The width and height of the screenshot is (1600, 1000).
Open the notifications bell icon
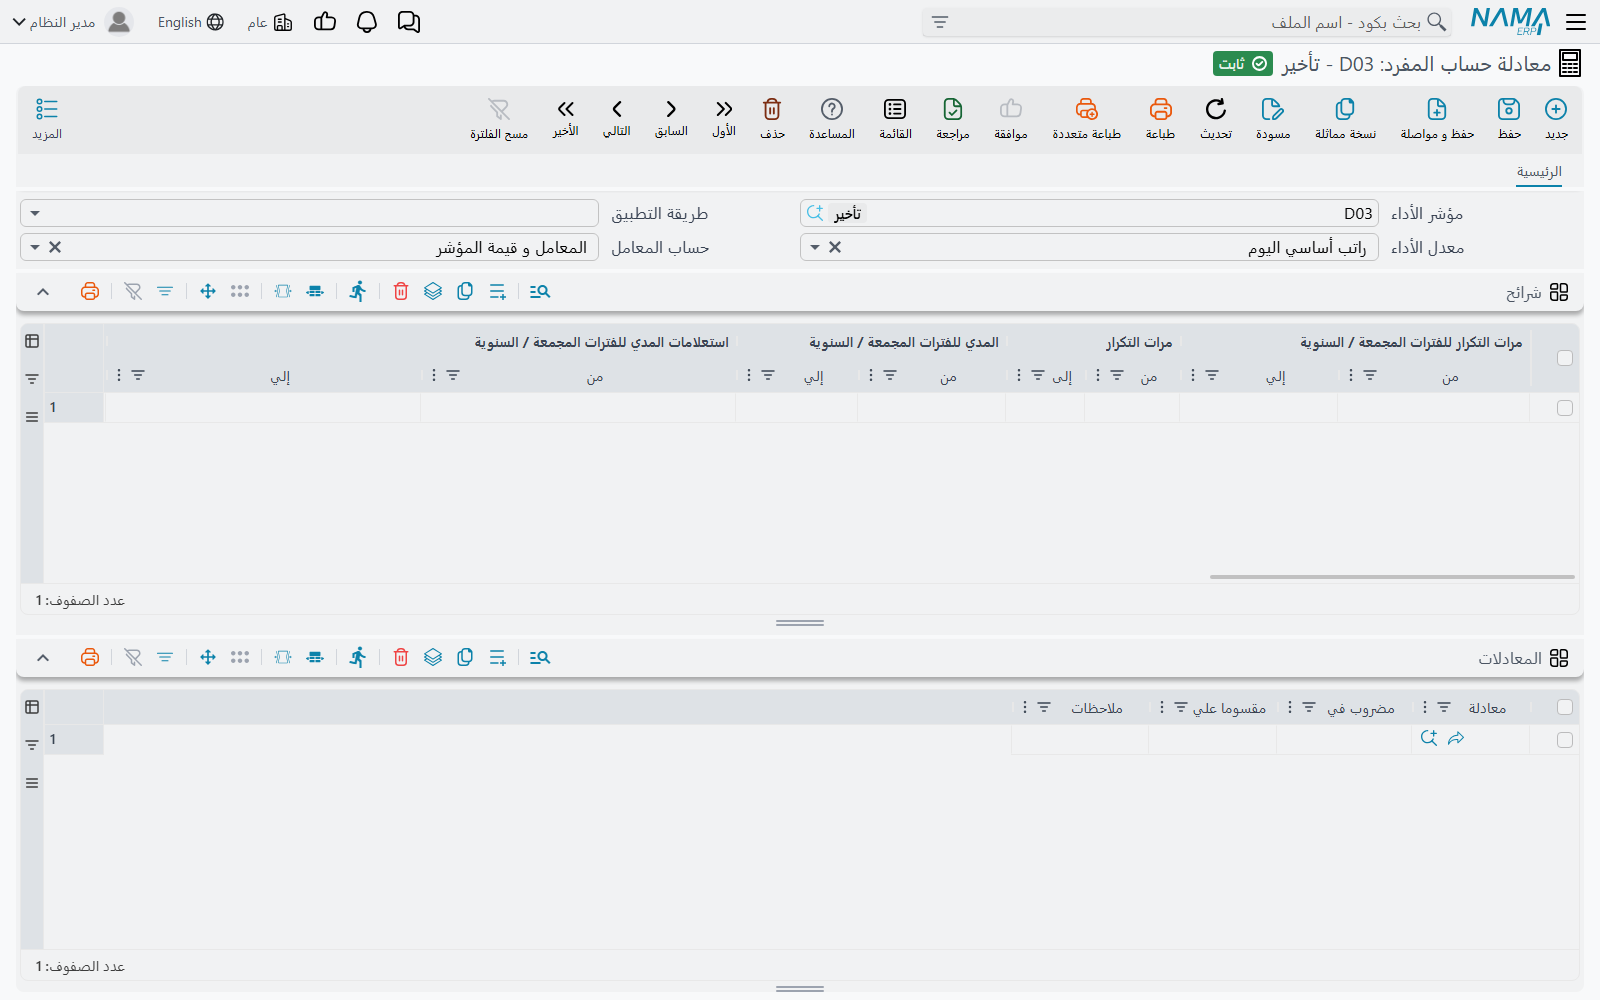pos(367,22)
